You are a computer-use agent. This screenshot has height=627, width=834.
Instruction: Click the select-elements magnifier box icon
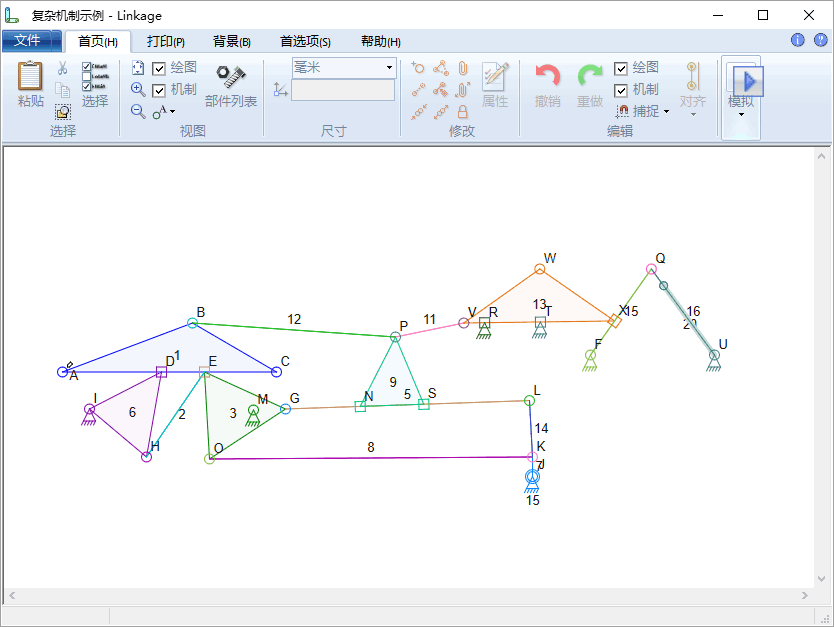click(x=63, y=112)
